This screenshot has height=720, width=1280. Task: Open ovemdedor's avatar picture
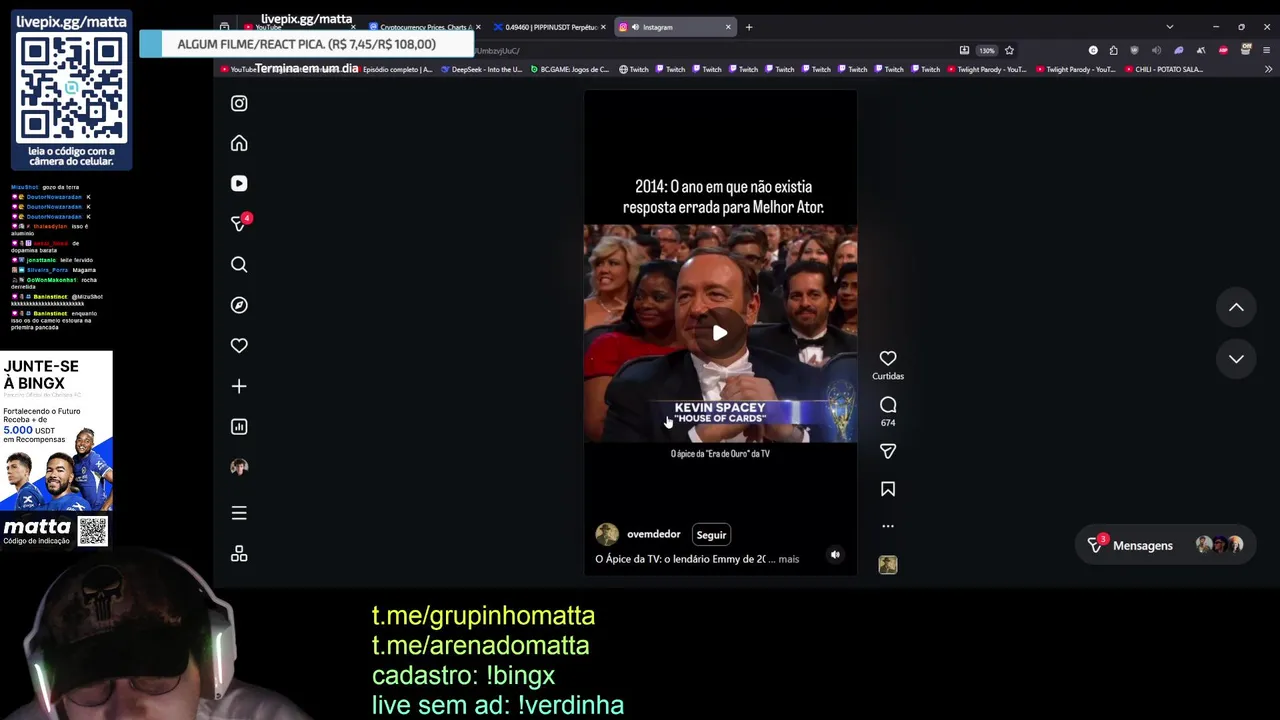click(x=606, y=534)
